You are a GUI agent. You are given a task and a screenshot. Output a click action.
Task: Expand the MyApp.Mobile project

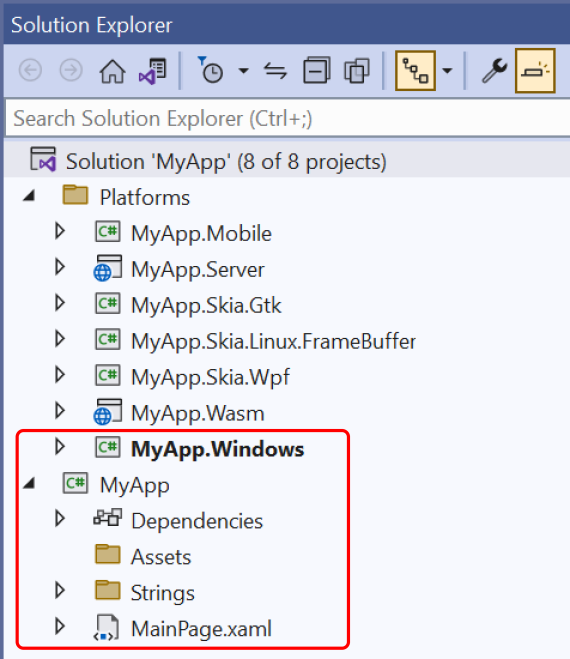pos(60,231)
